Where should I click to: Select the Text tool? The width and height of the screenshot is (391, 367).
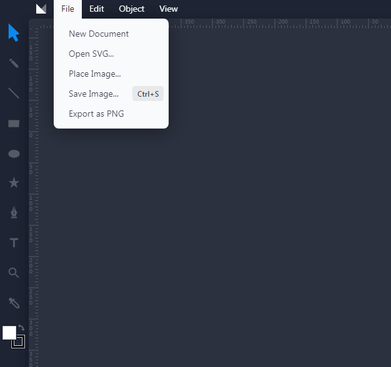pos(14,243)
